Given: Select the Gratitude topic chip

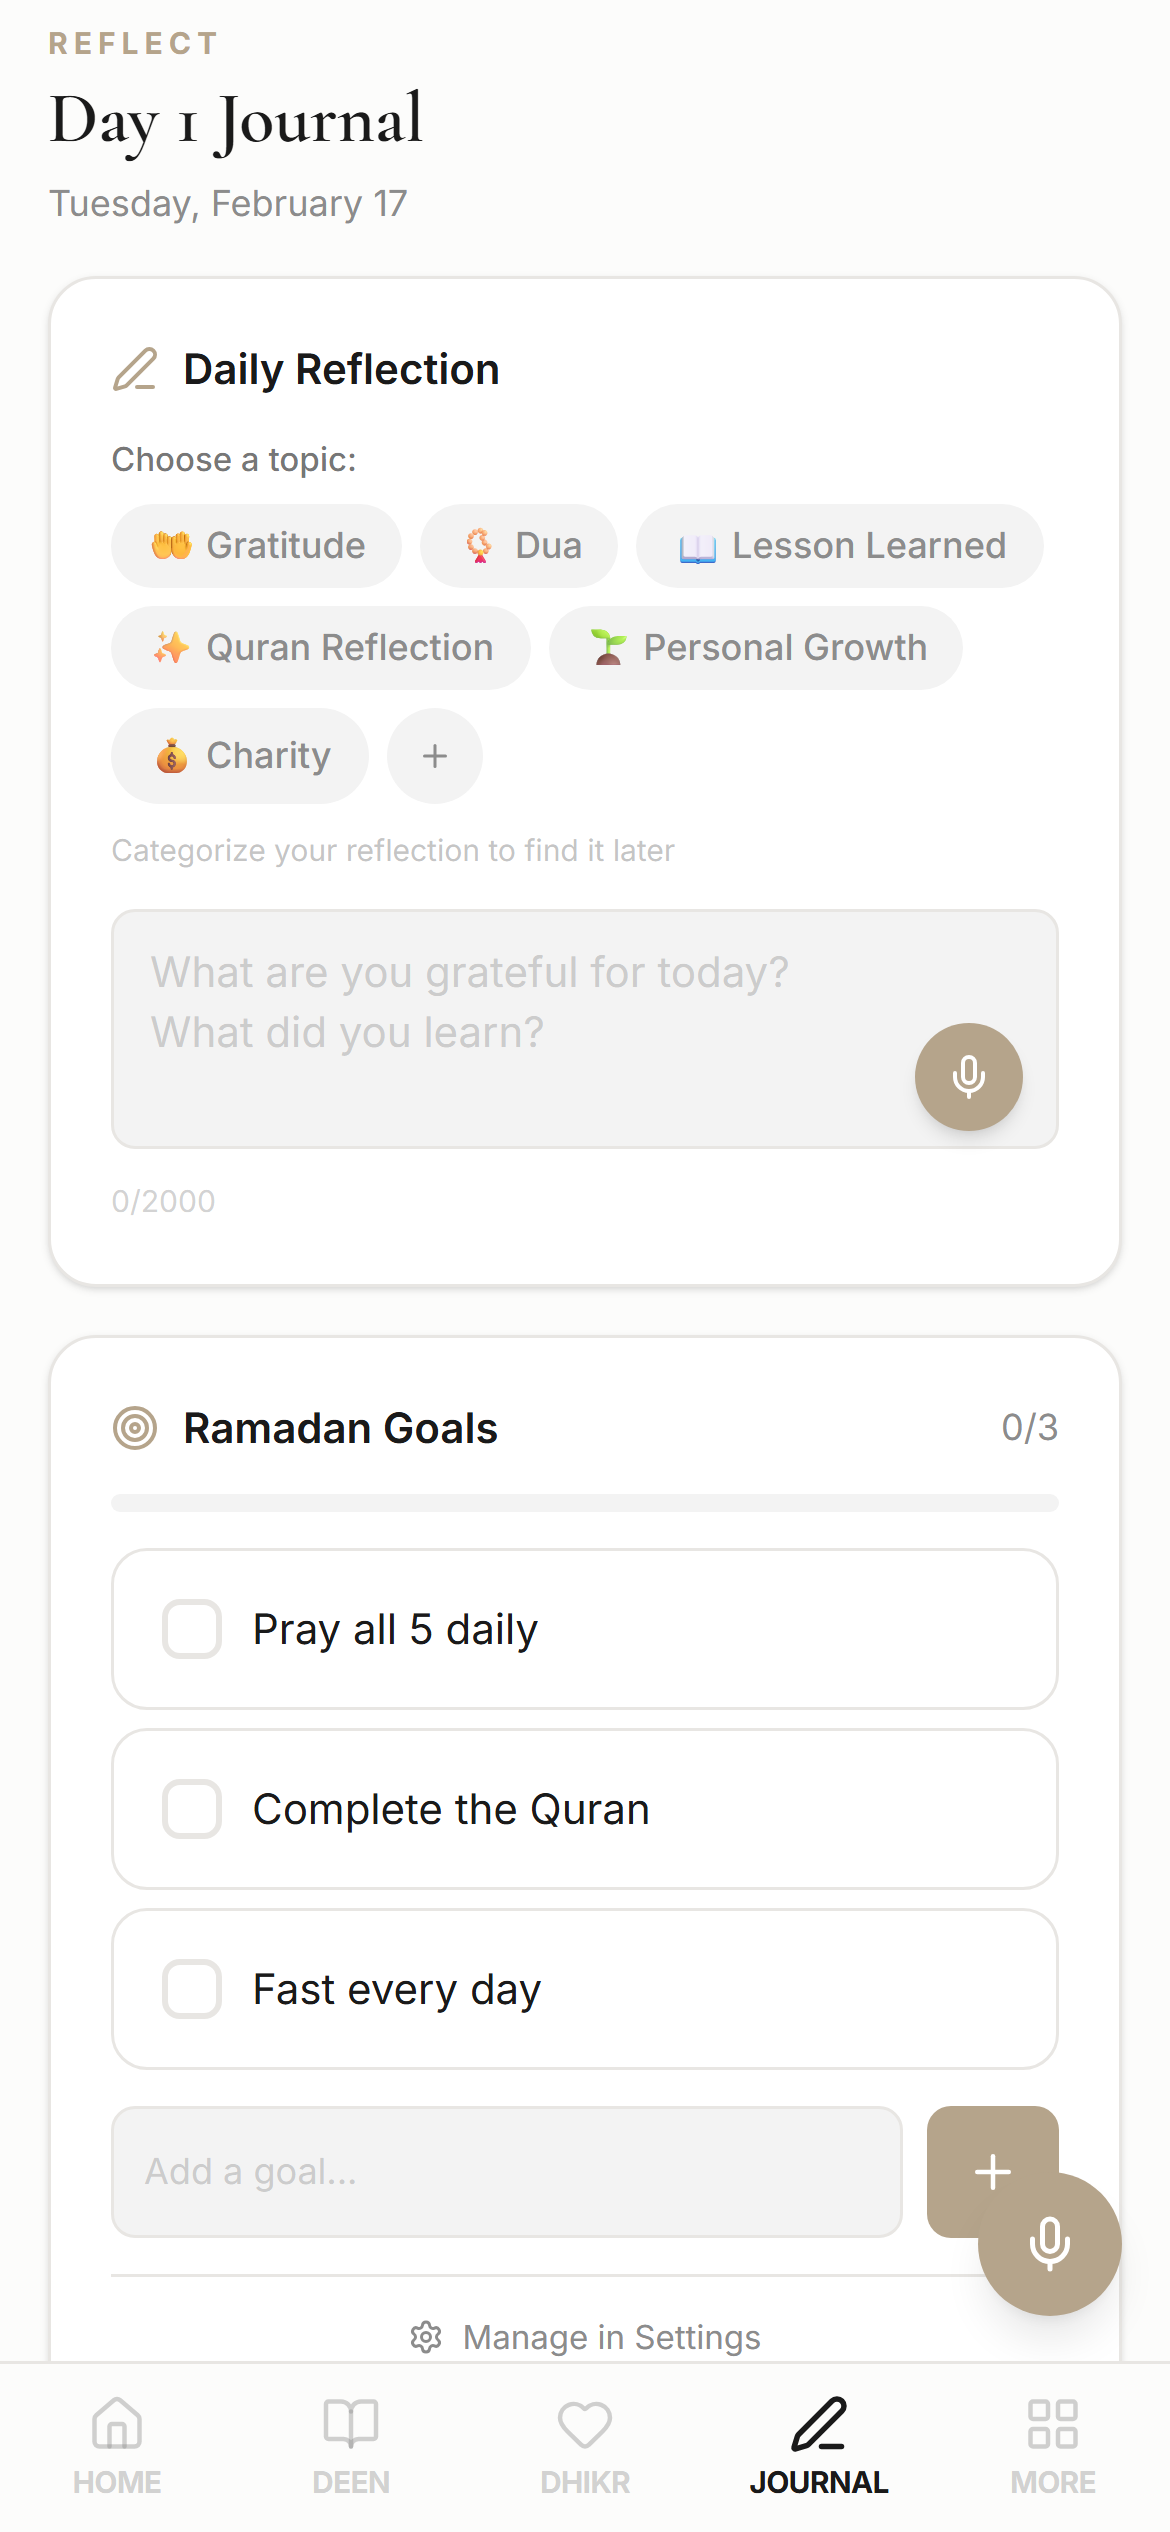Looking at the screenshot, I should (x=257, y=546).
